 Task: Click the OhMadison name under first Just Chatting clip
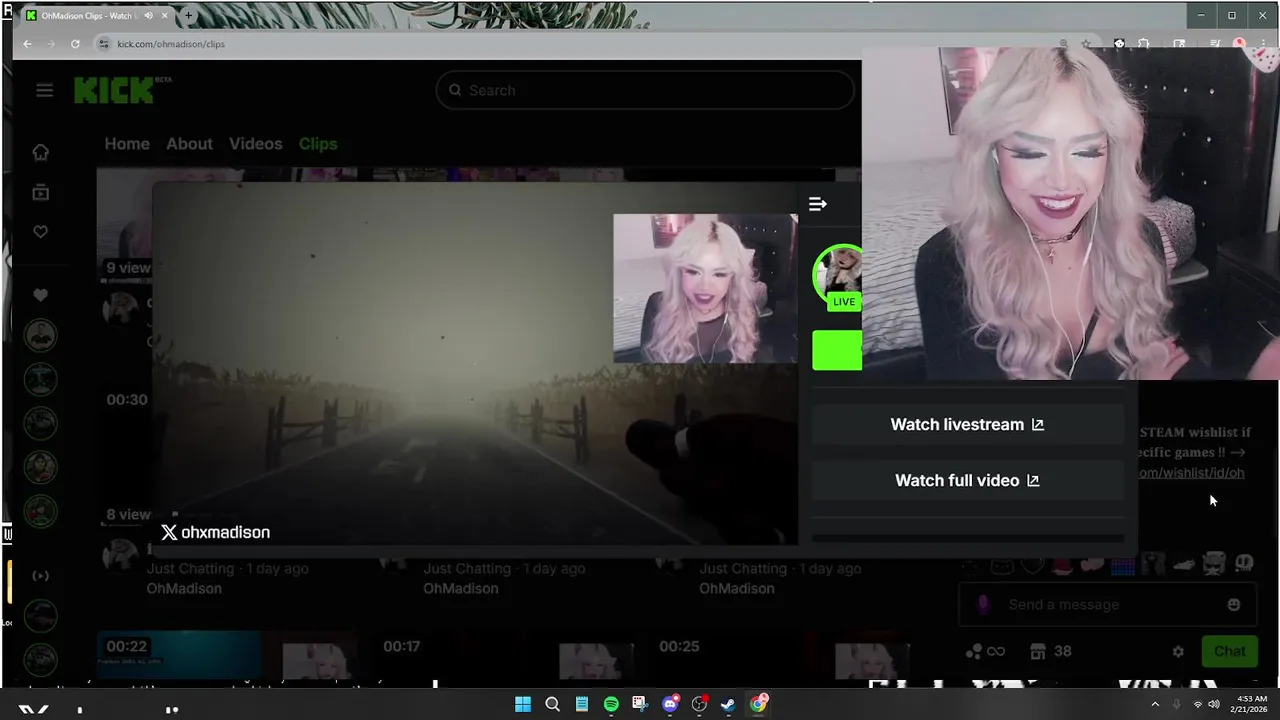point(184,588)
